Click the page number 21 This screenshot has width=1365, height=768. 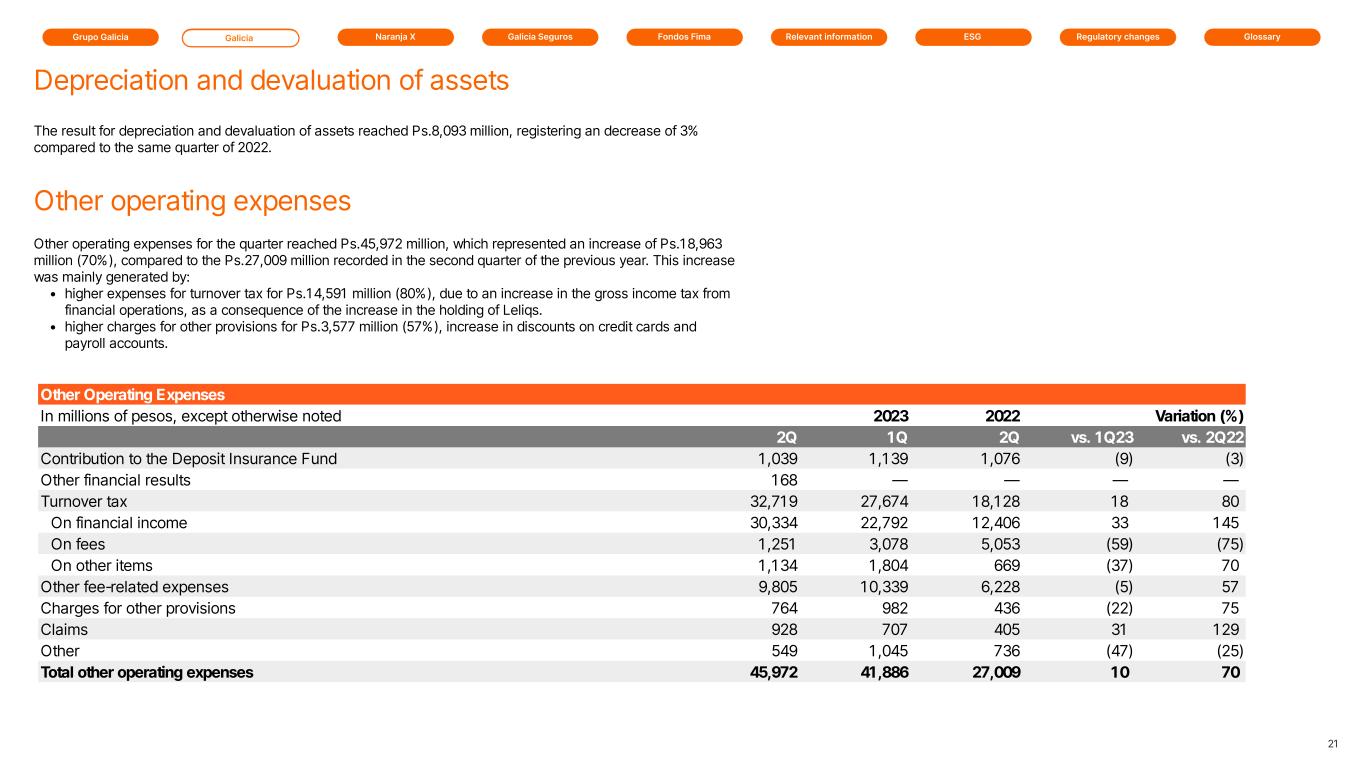[x=1332, y=743]
